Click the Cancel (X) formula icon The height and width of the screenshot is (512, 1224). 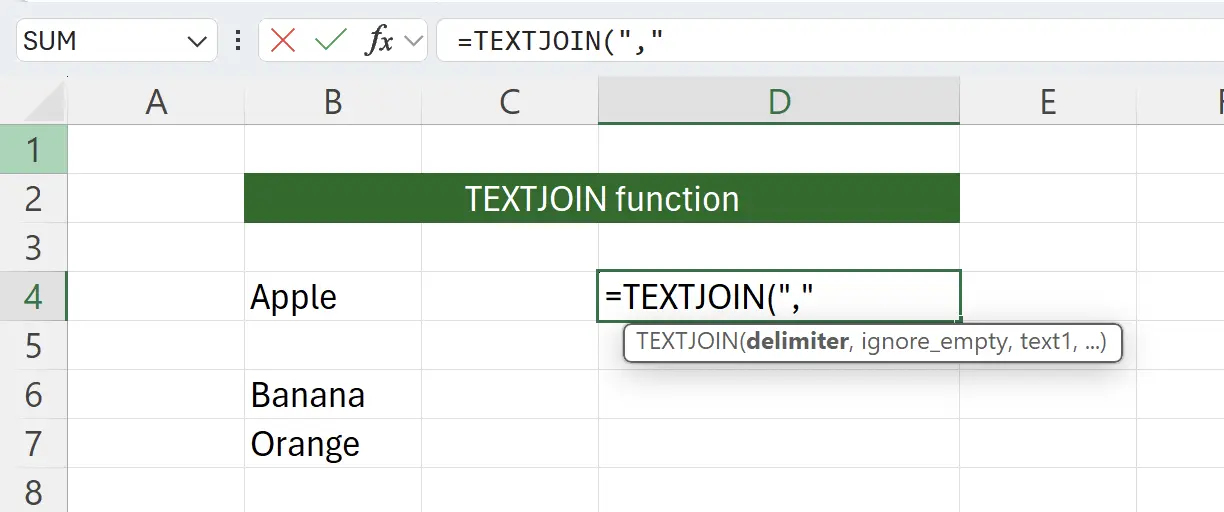tap(283, 41)
